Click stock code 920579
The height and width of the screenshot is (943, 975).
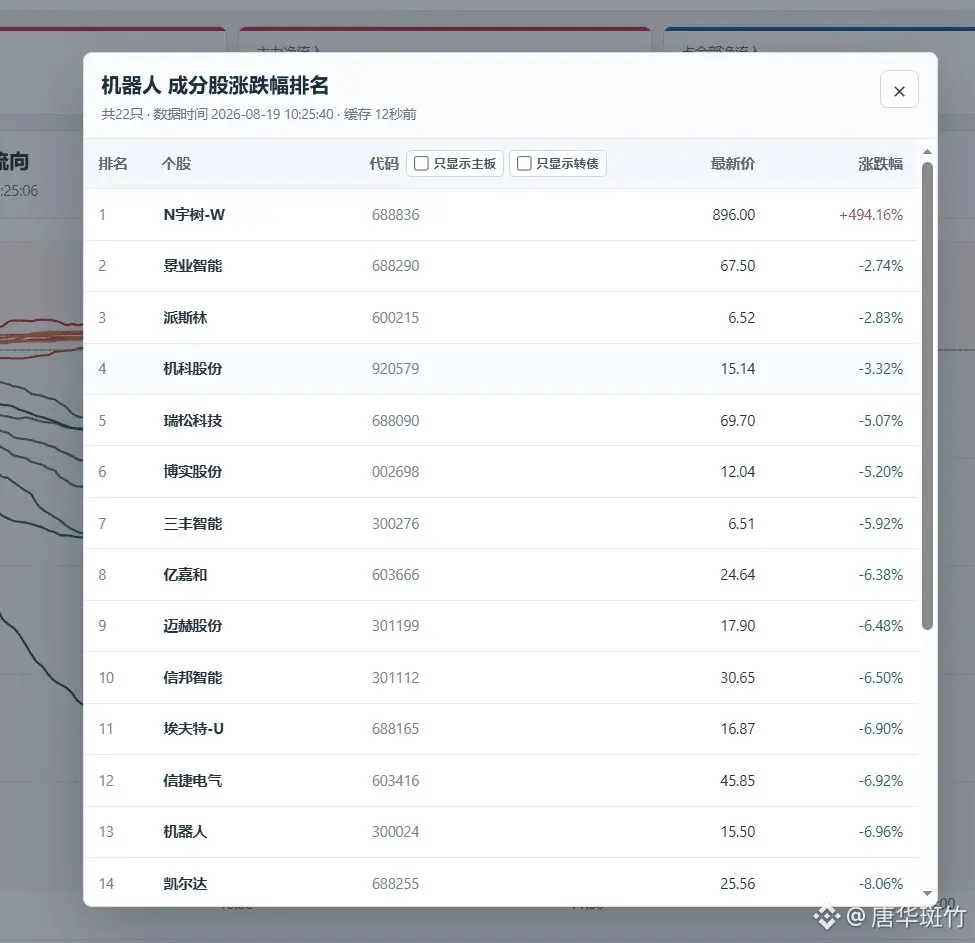click(x=395, y=369)
